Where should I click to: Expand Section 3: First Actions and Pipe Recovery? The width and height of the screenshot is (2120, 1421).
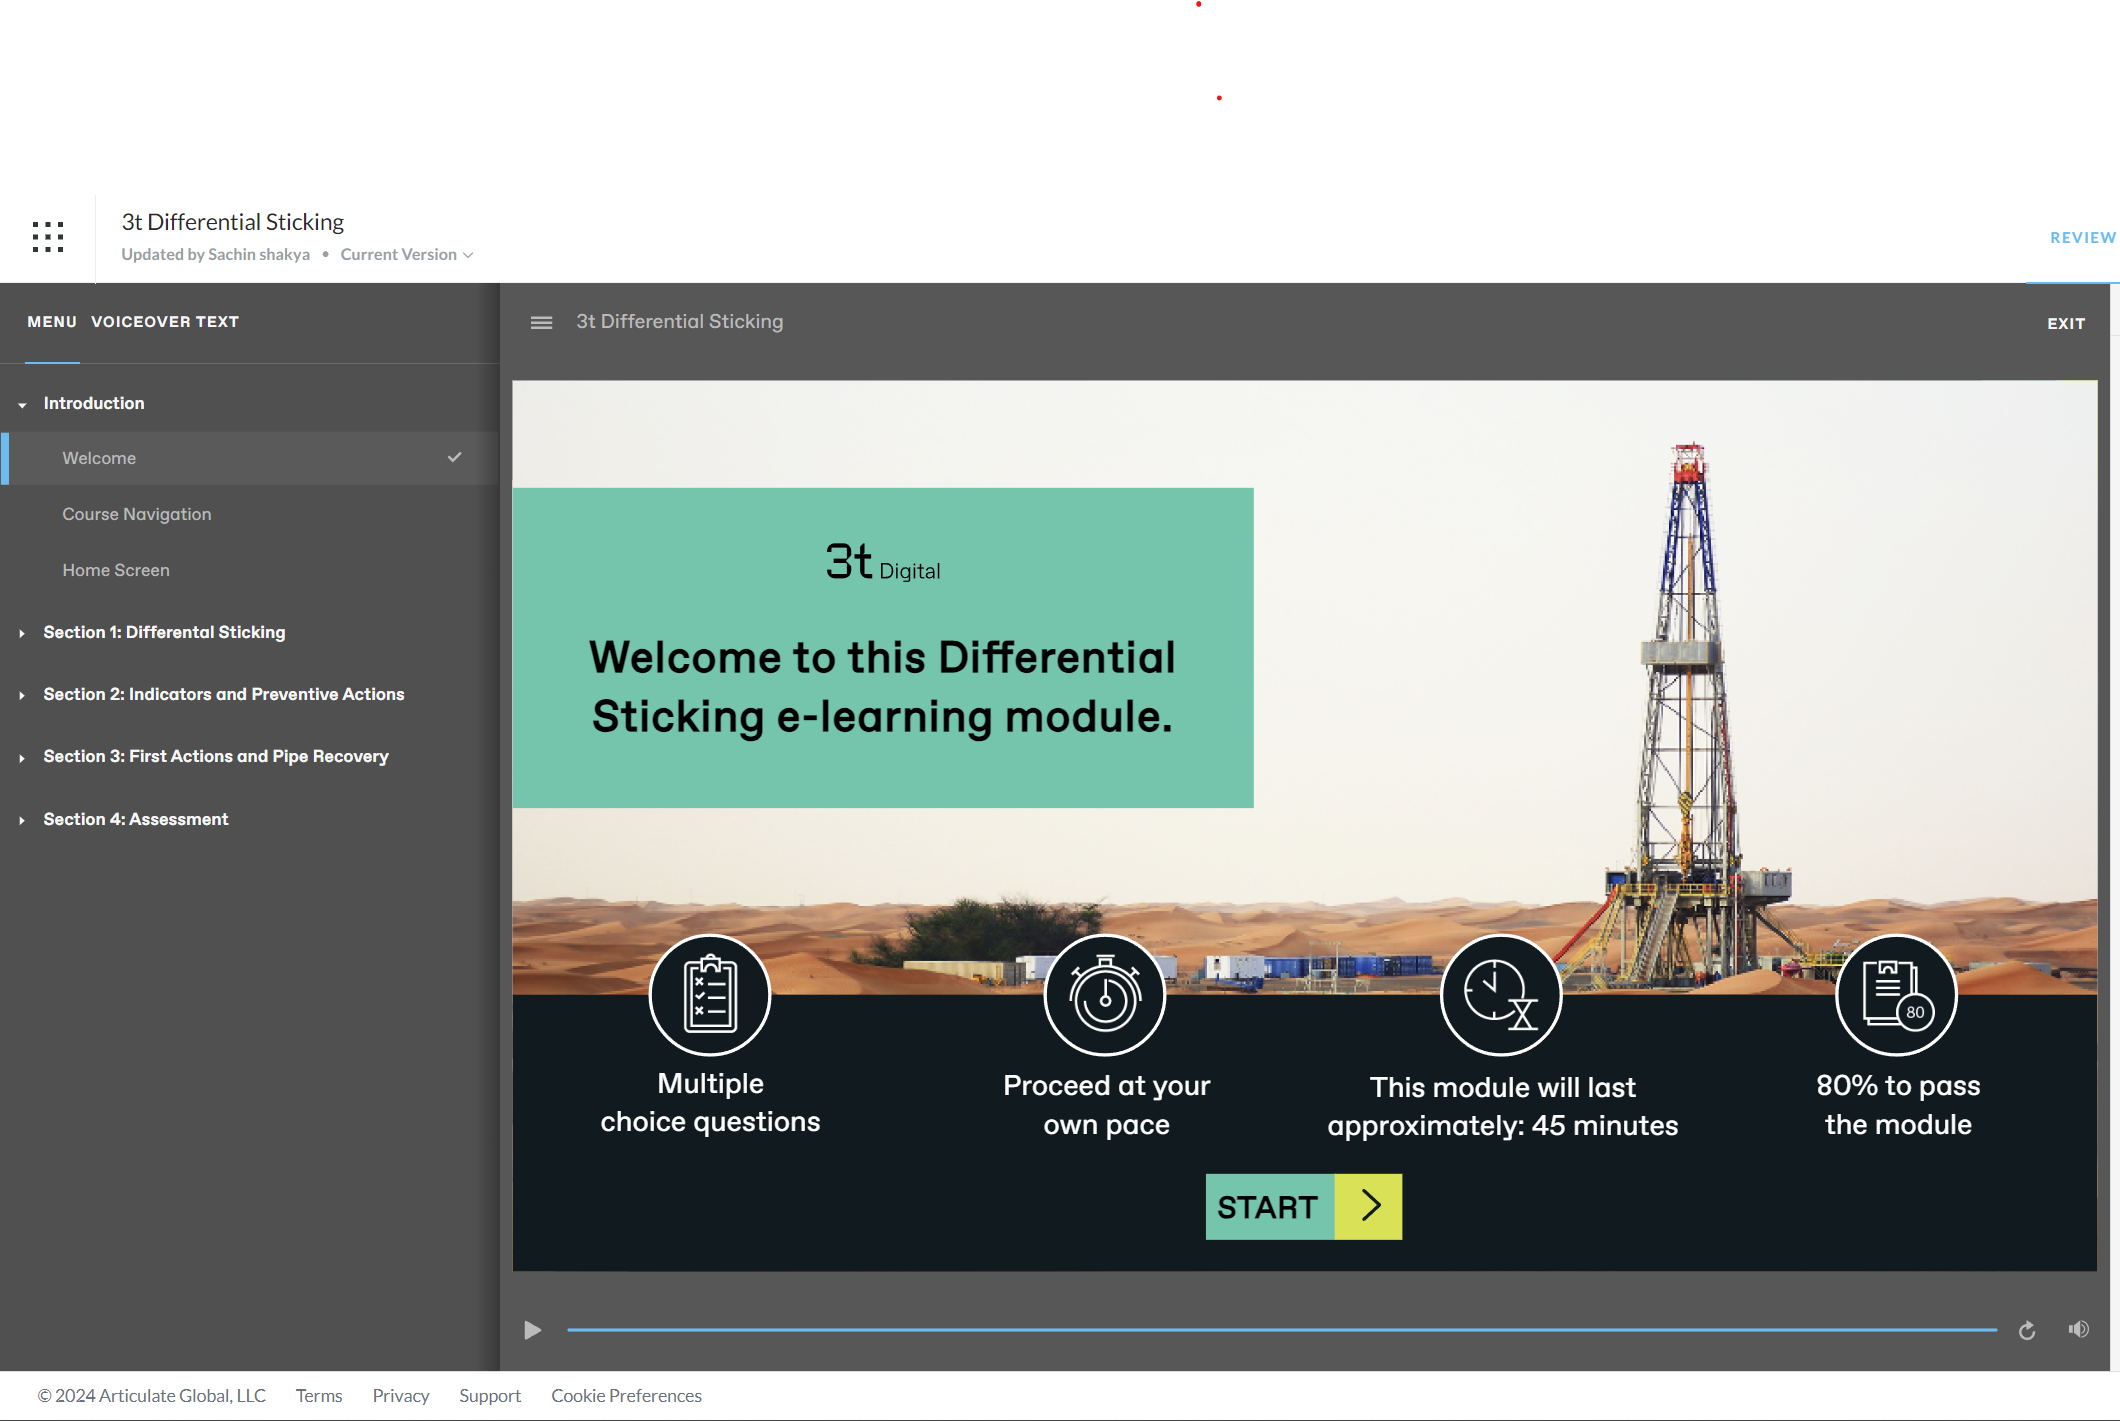point(22,758)
